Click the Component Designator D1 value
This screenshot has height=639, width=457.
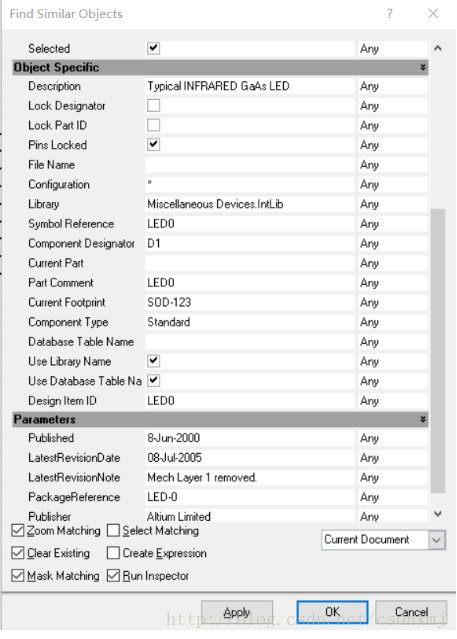point(249,243)
